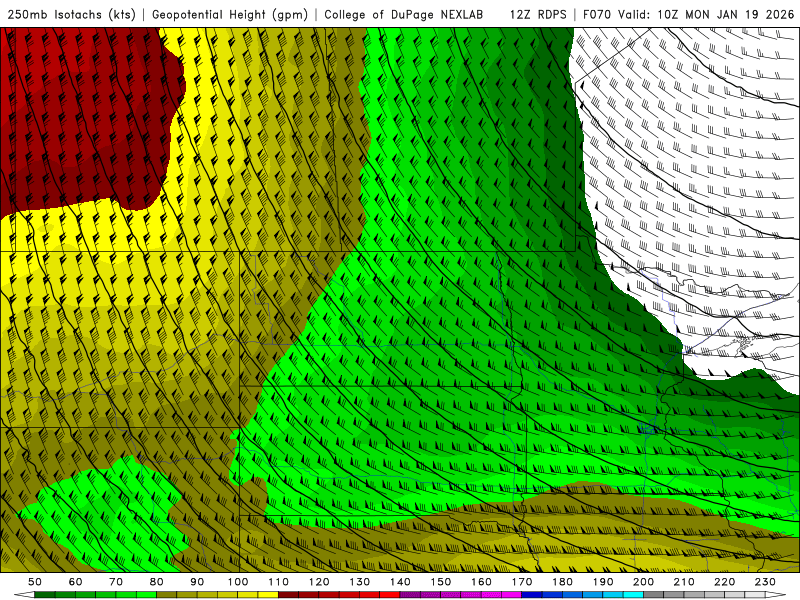800x600 pixels.
Task: Click the 'College of DuPage NEXLAB' label
Action: 403,15
